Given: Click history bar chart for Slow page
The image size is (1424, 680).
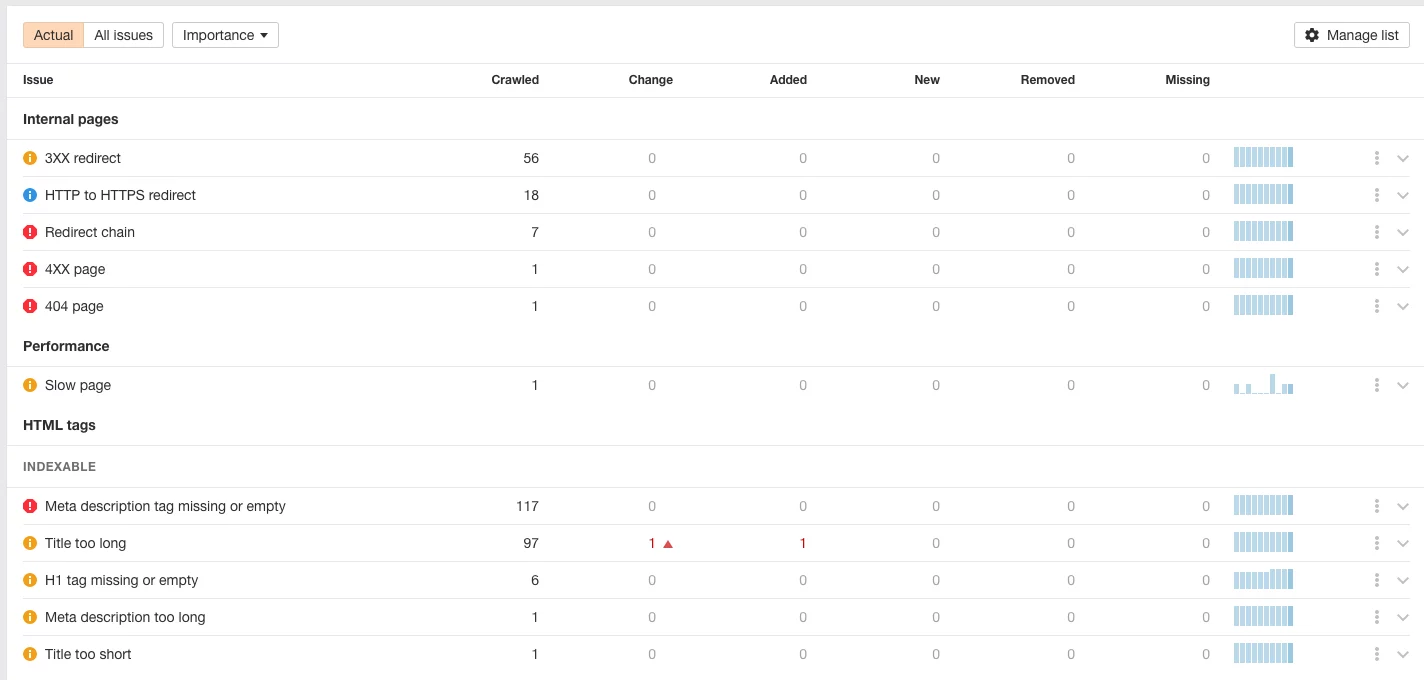Looking at the screenshot, I should point(1263,385).
